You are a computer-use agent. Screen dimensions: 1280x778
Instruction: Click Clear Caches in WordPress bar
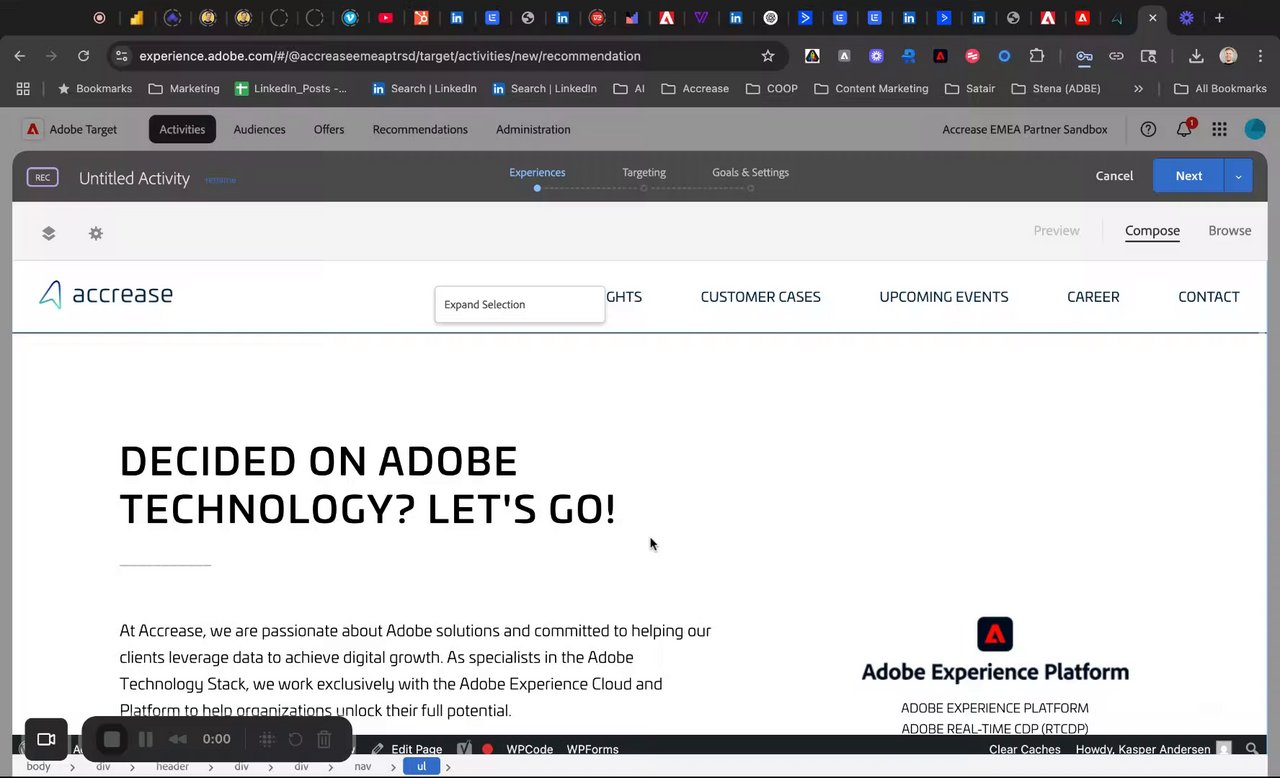point(1025,749)
